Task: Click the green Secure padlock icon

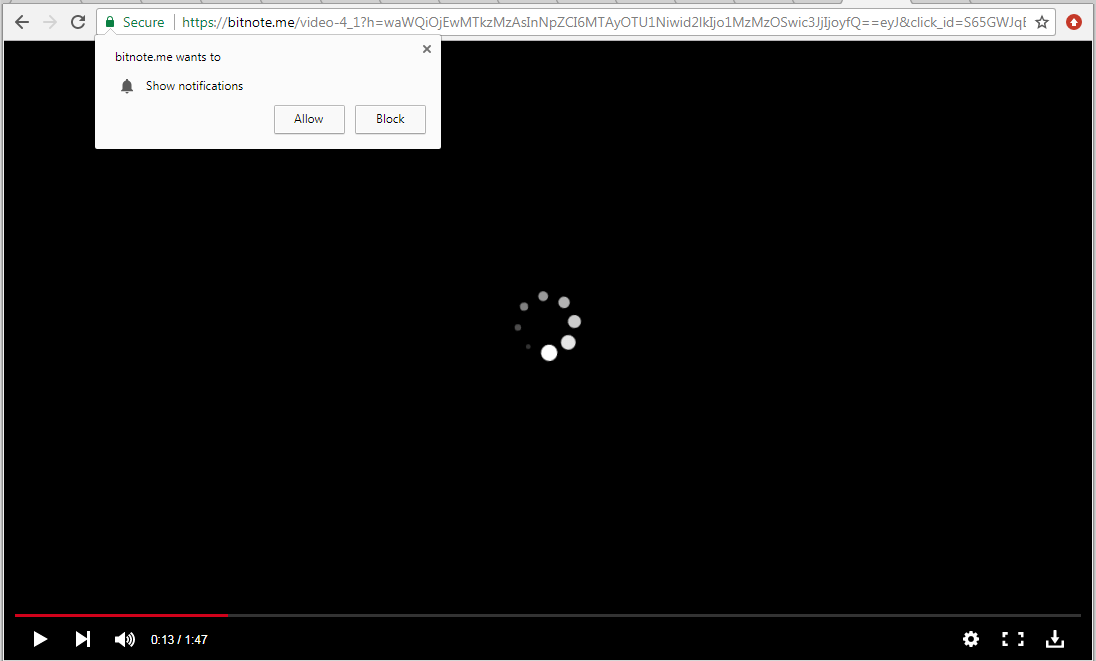Action: point(110,22)
